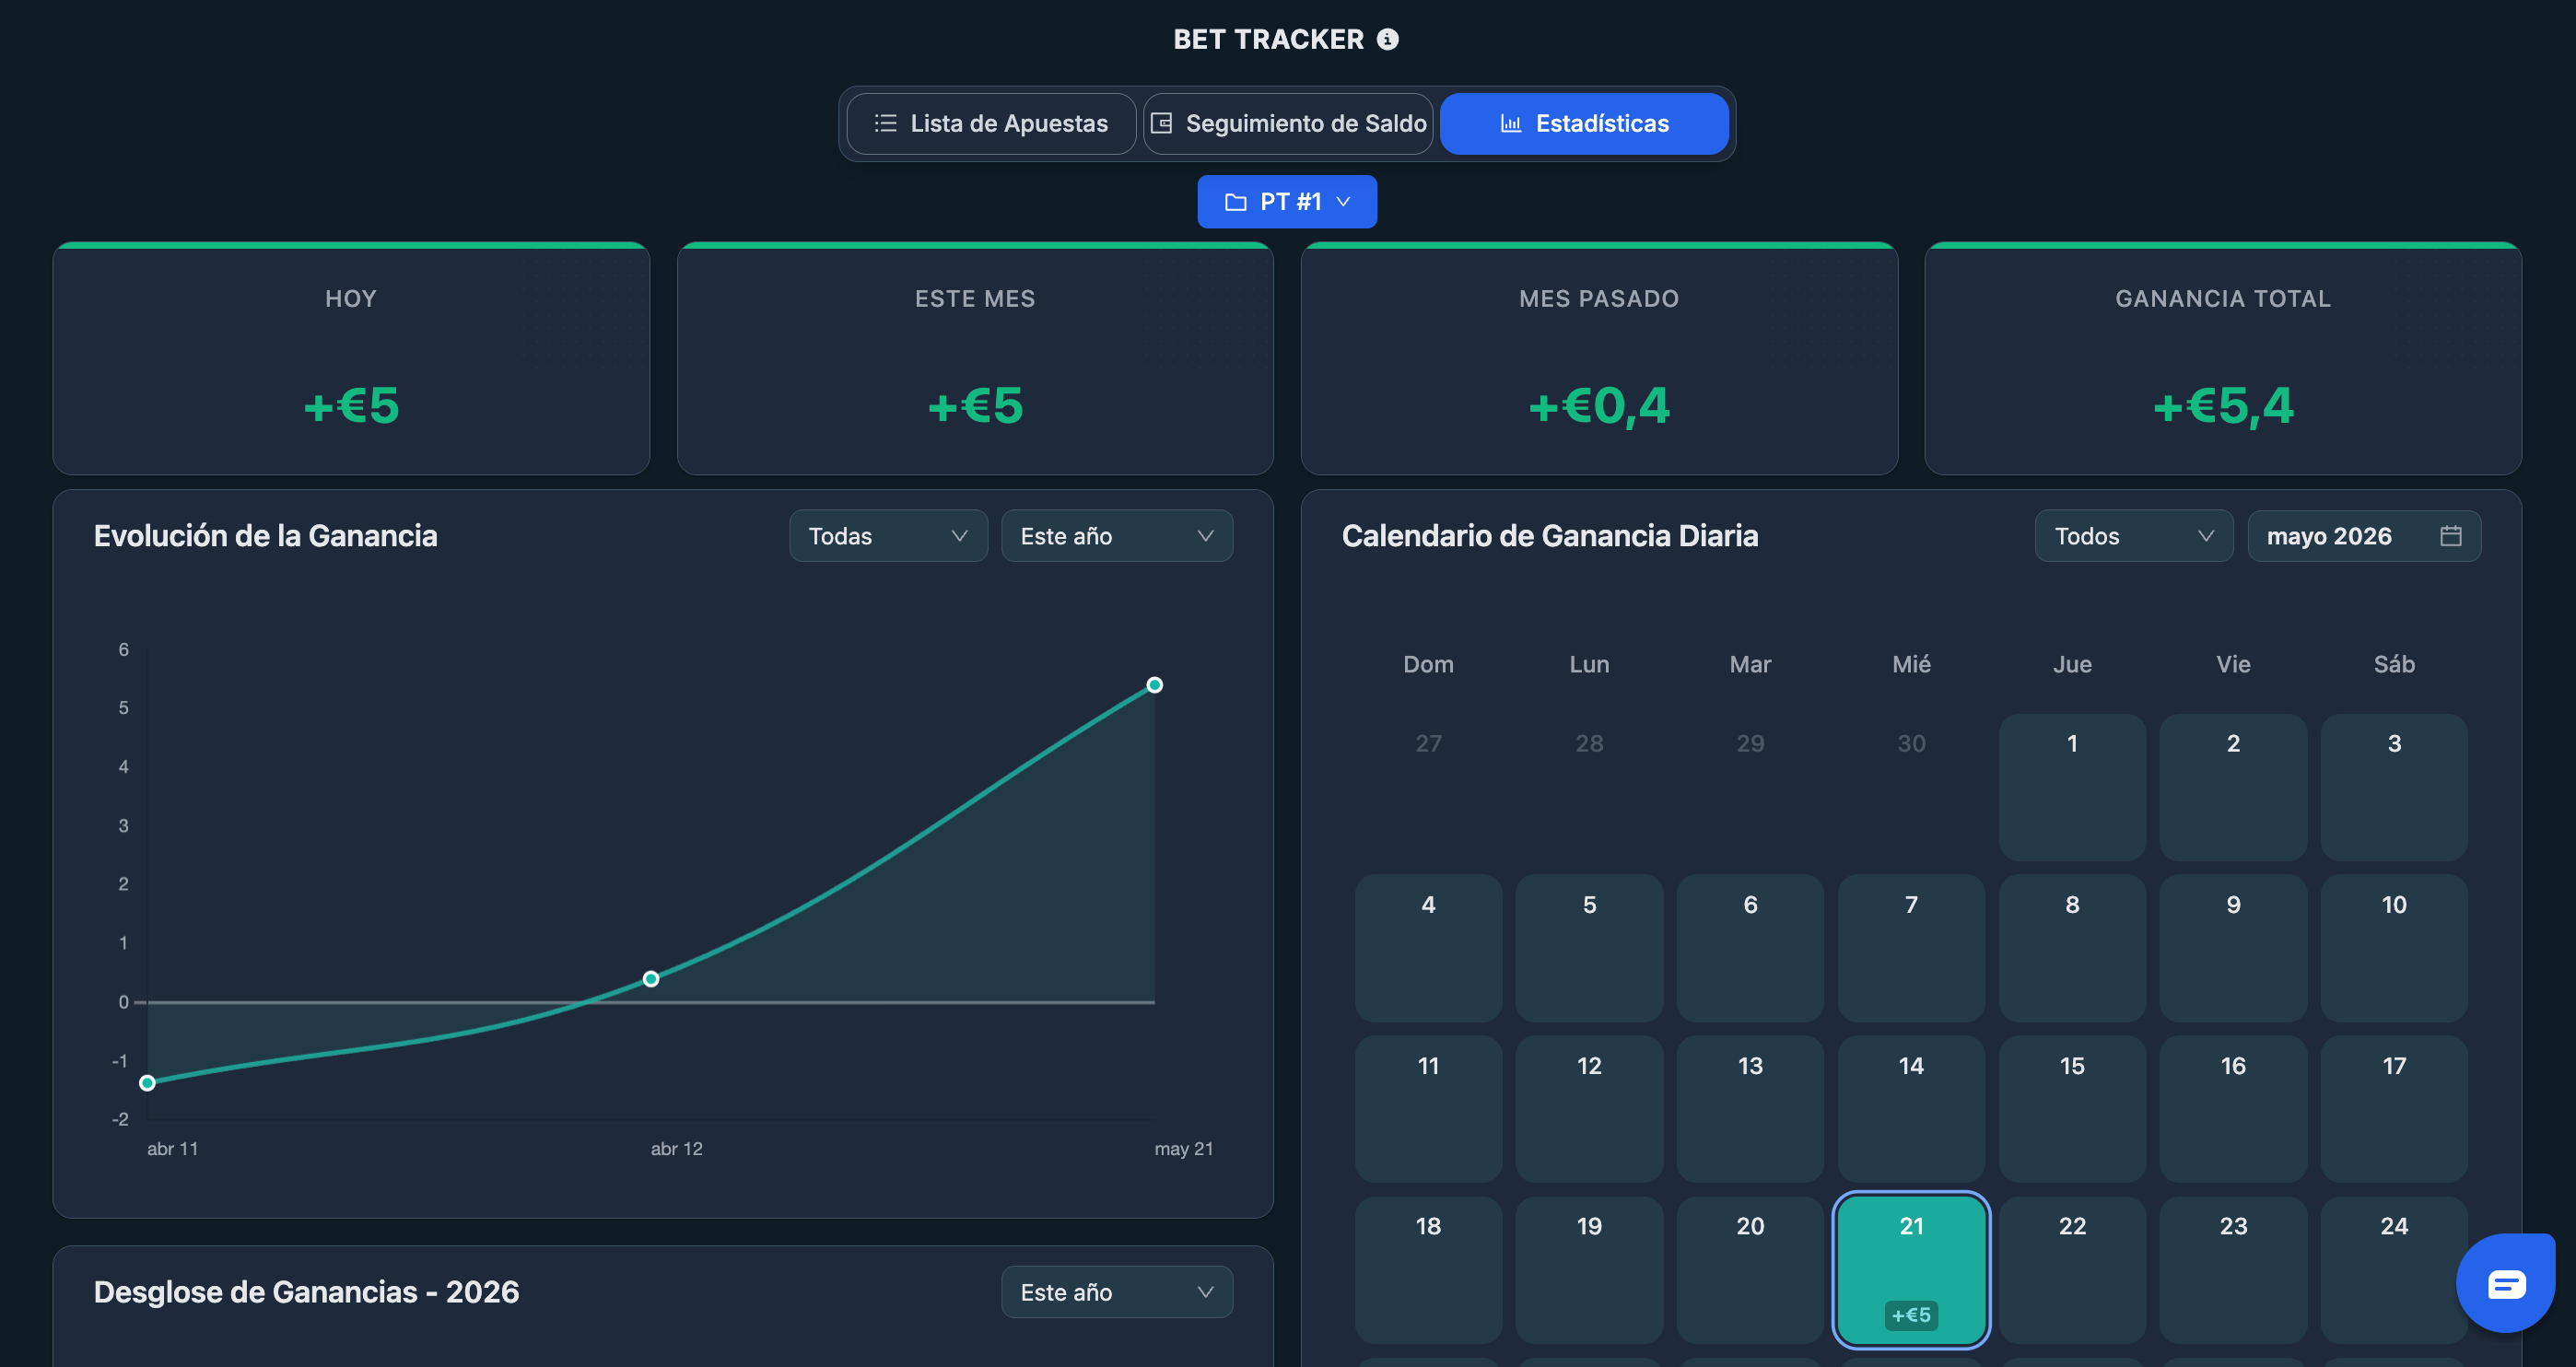The width and height of the screenshot is (2576, 1367).
Task: Open the Todos filter in Calendario de Ganancia Diaria
Action: 2134,536
